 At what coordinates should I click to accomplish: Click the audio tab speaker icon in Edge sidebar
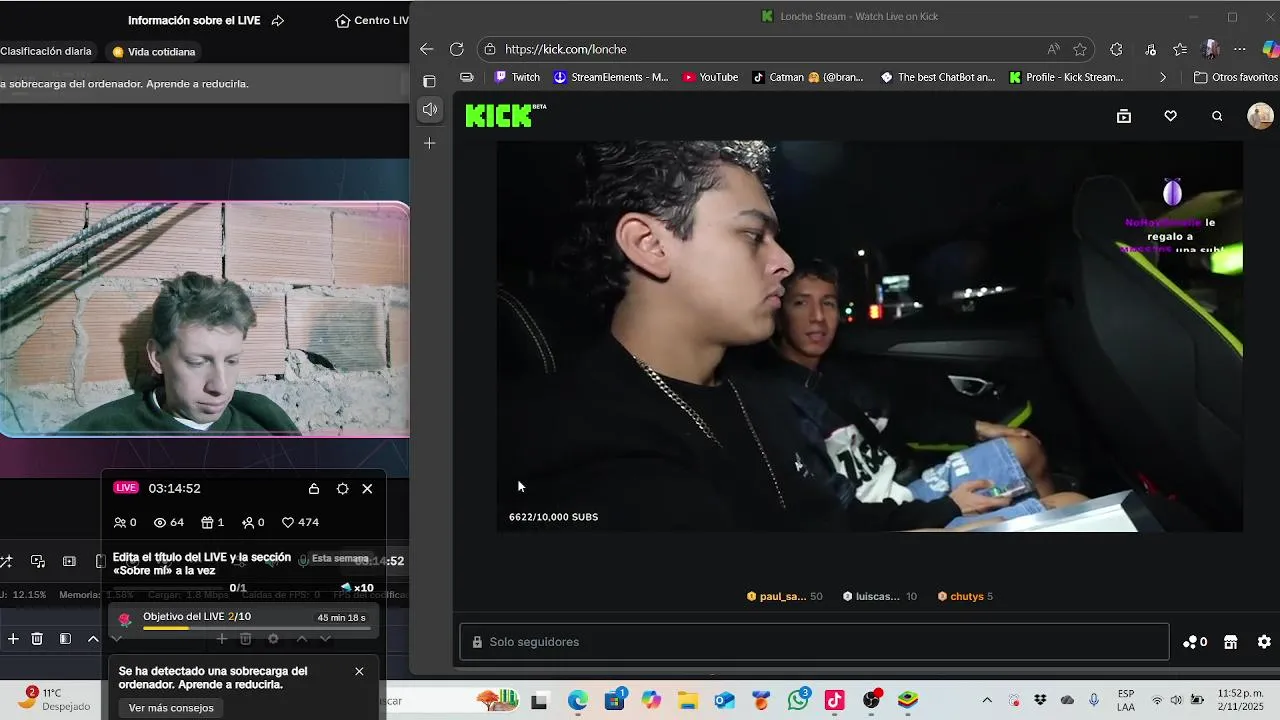click(429, 110)
